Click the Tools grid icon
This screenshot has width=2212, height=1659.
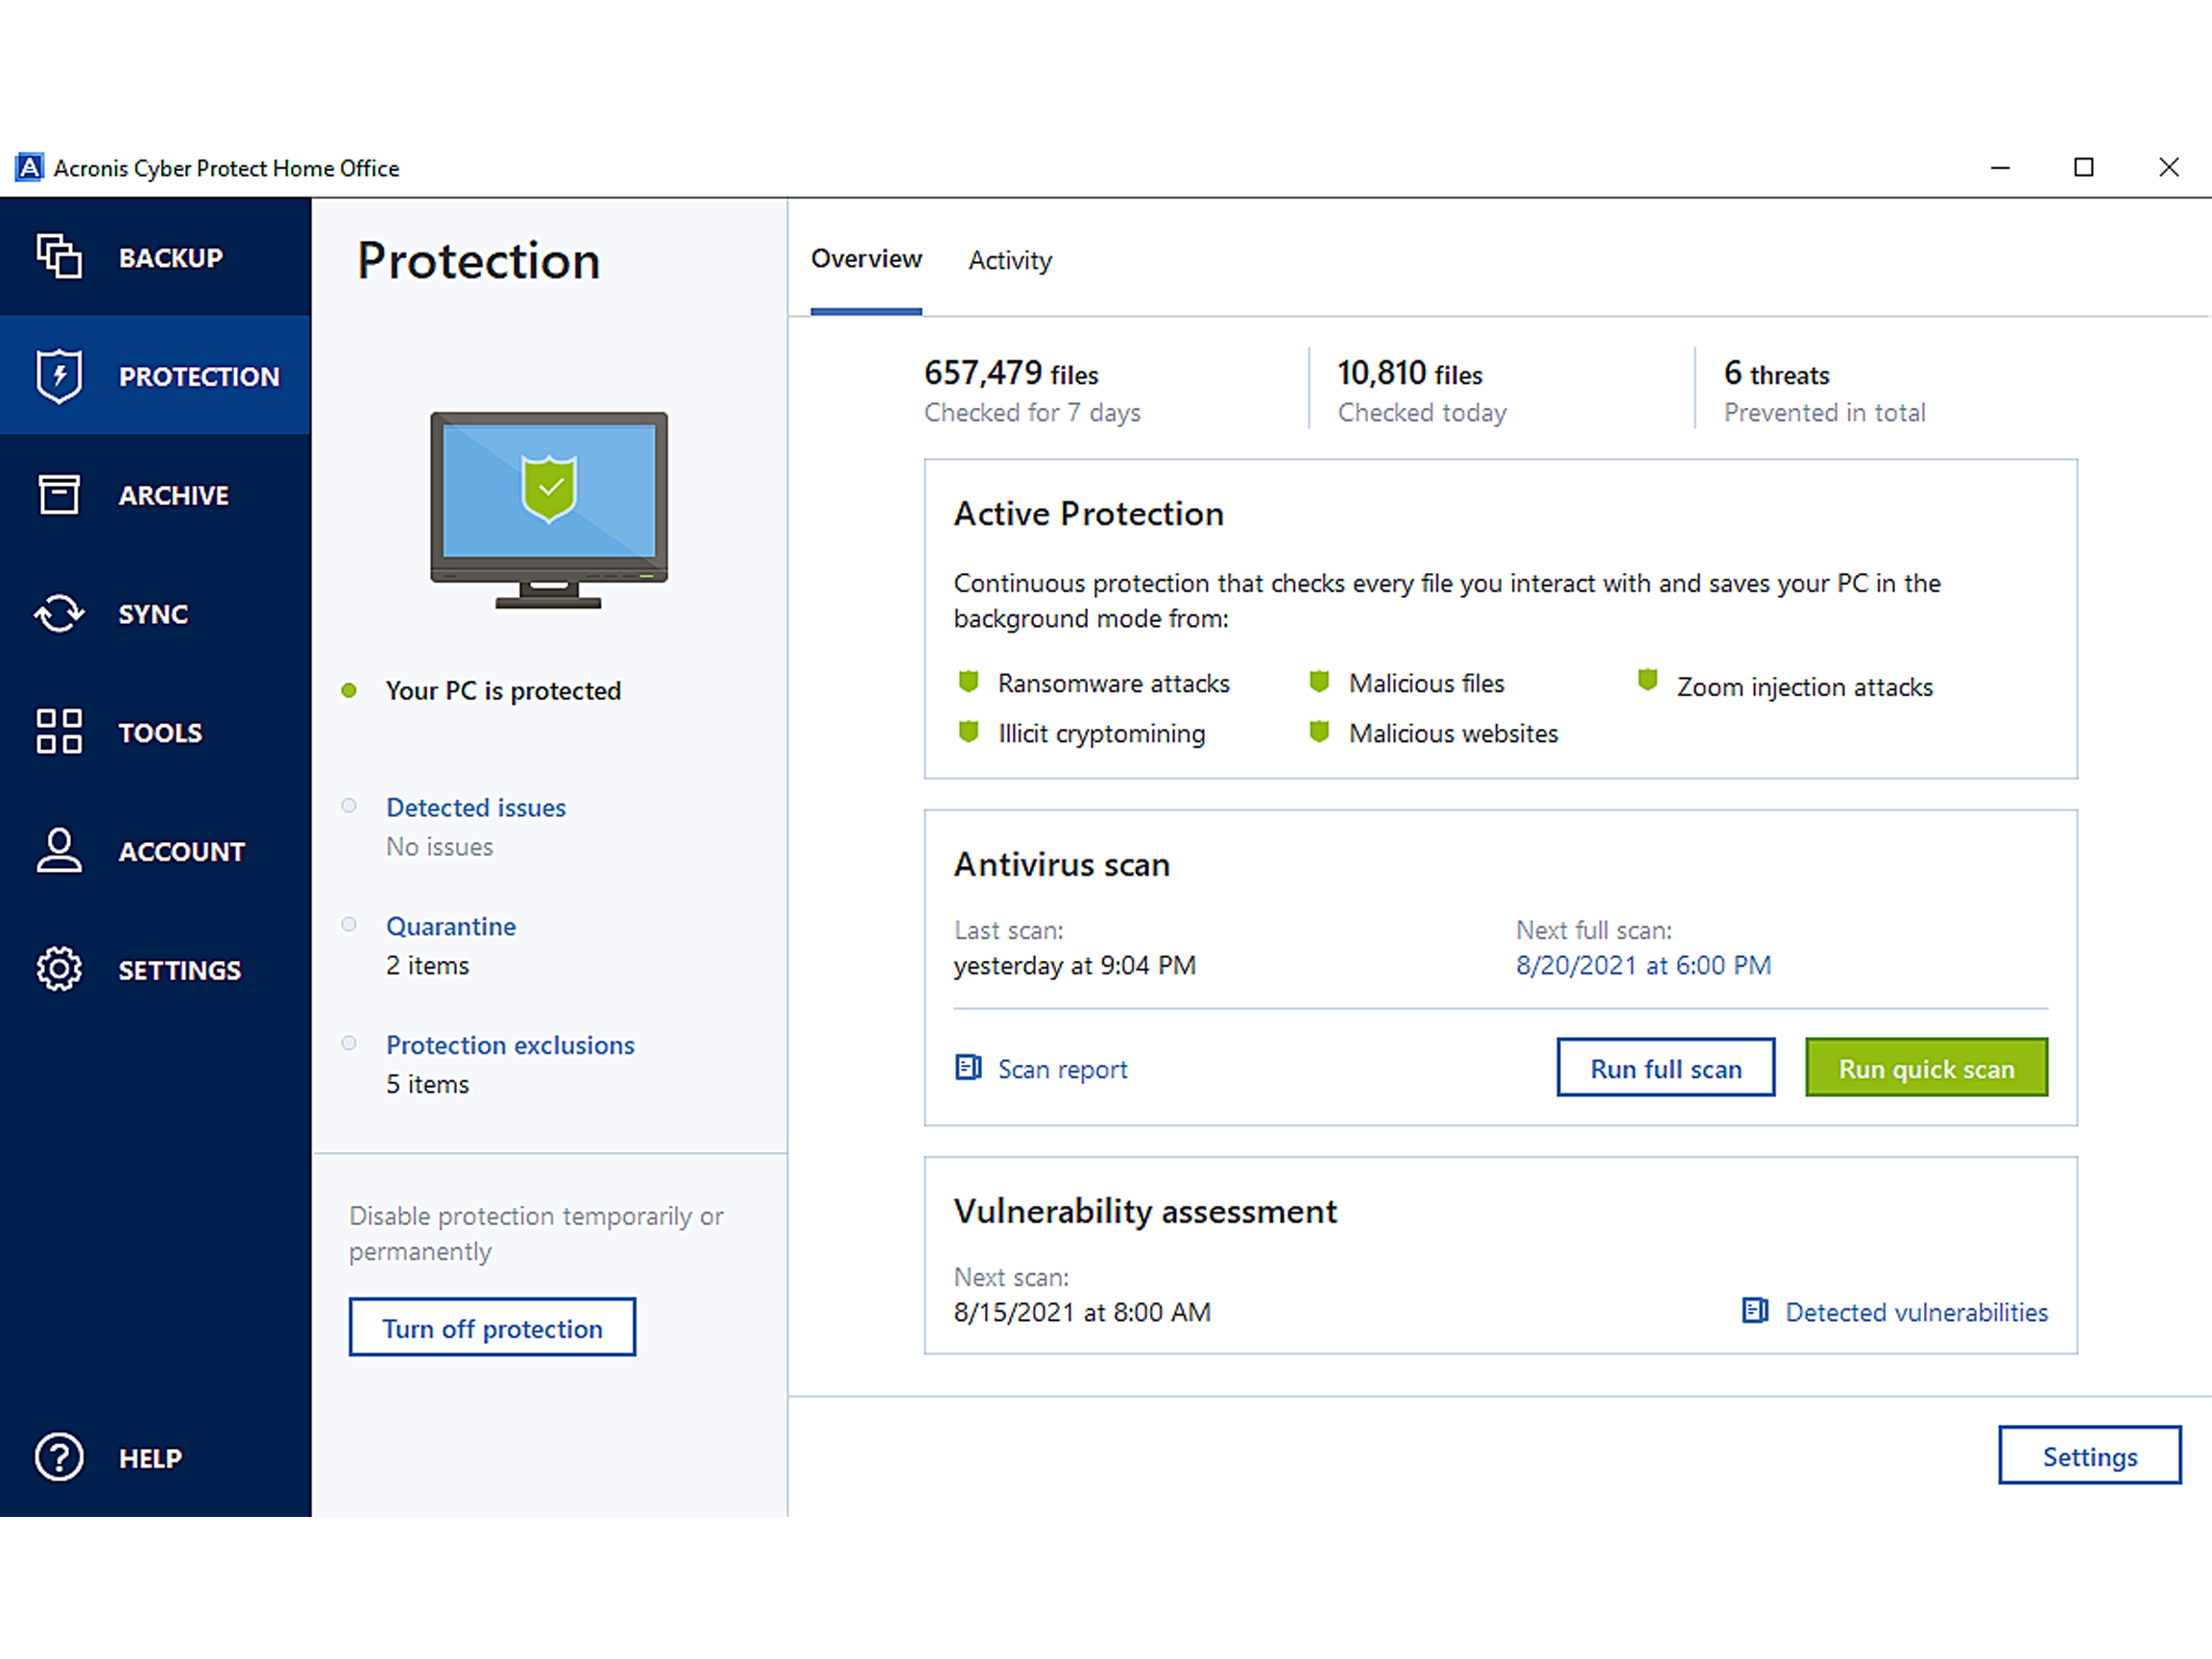tap(59, 731)
